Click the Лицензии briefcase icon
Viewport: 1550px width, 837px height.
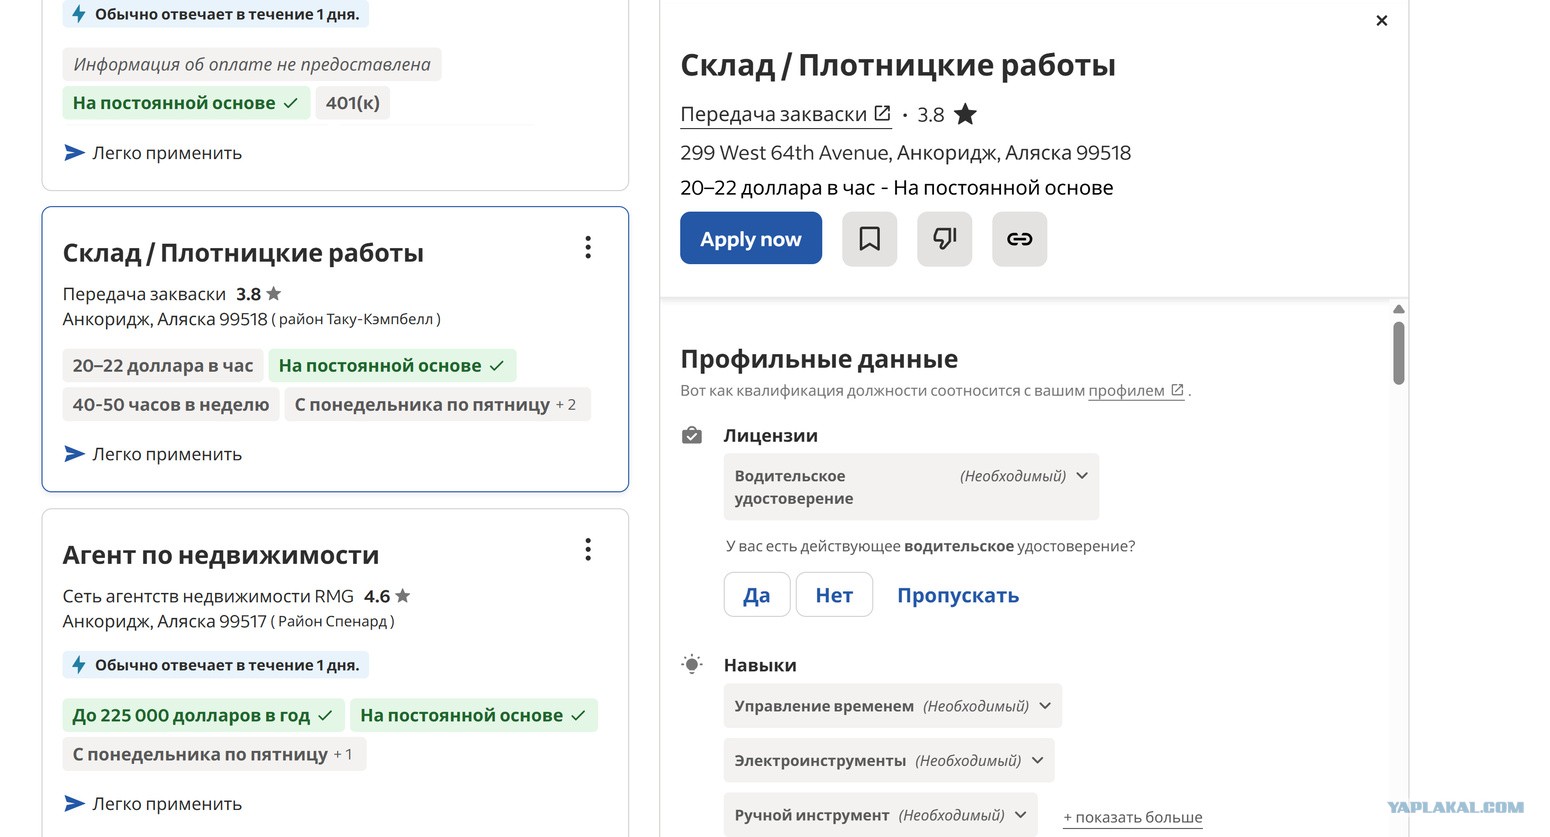click(692, 435)
